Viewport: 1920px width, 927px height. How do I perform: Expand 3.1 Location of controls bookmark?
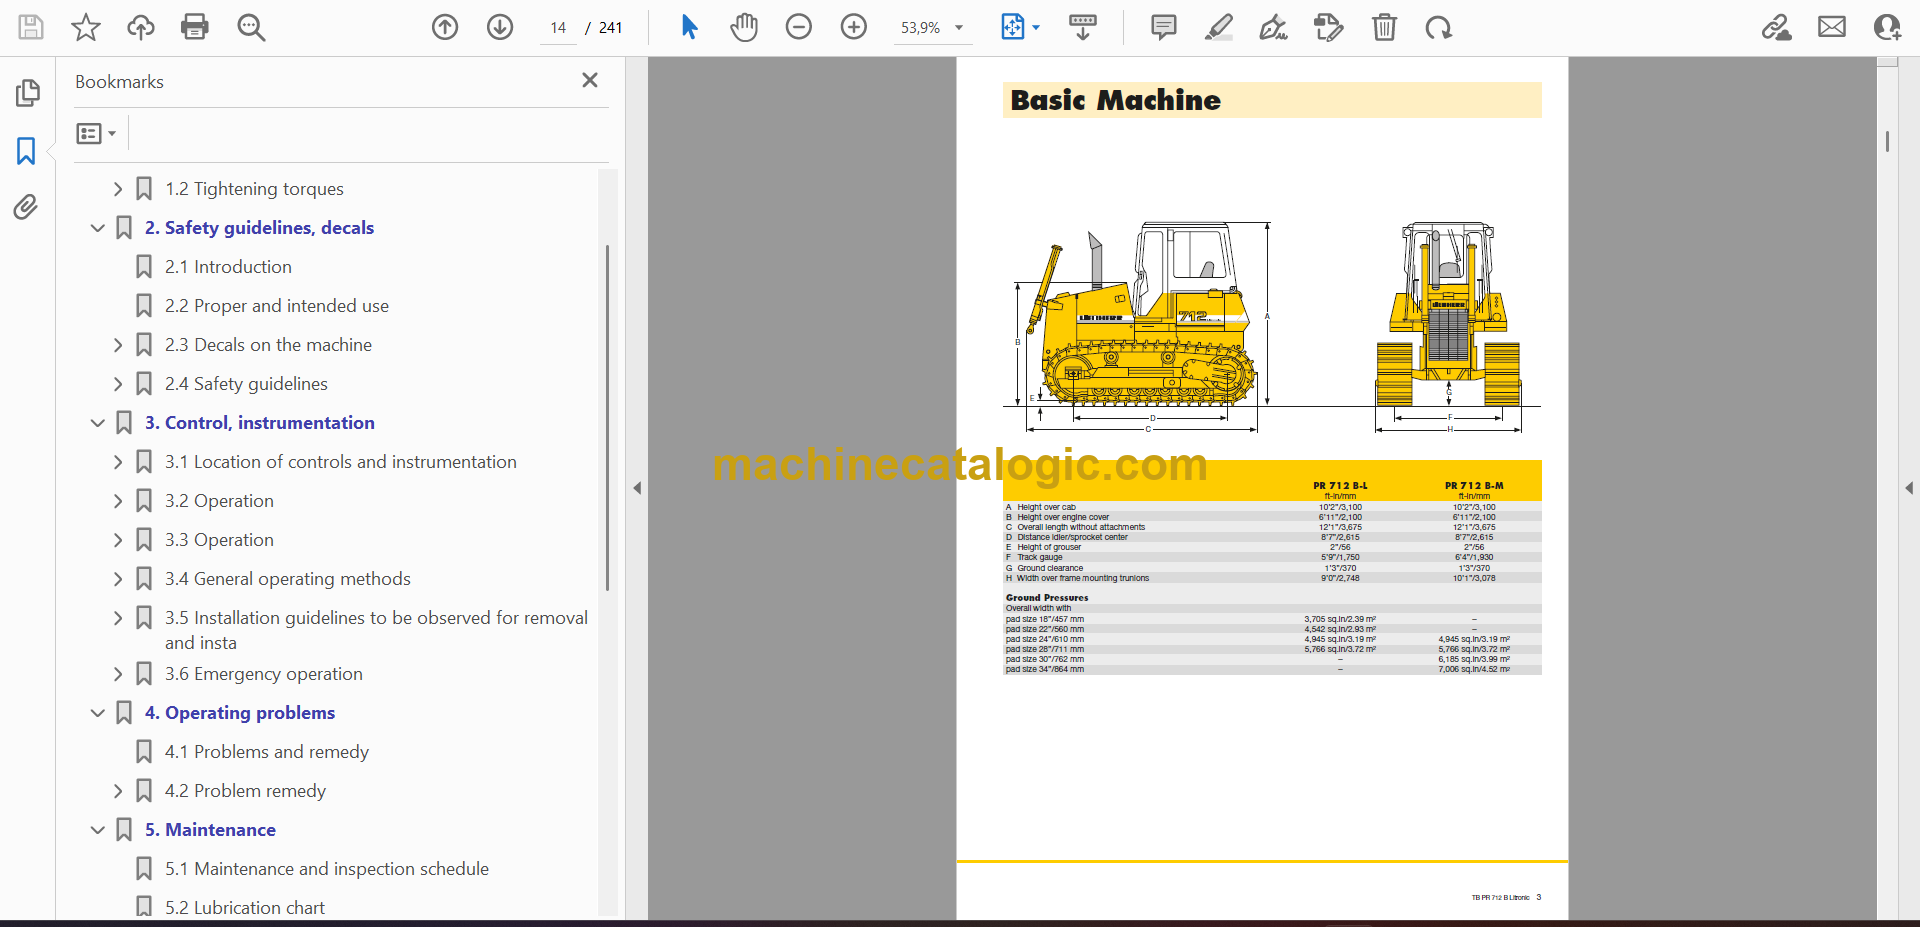tap(117, 462)
